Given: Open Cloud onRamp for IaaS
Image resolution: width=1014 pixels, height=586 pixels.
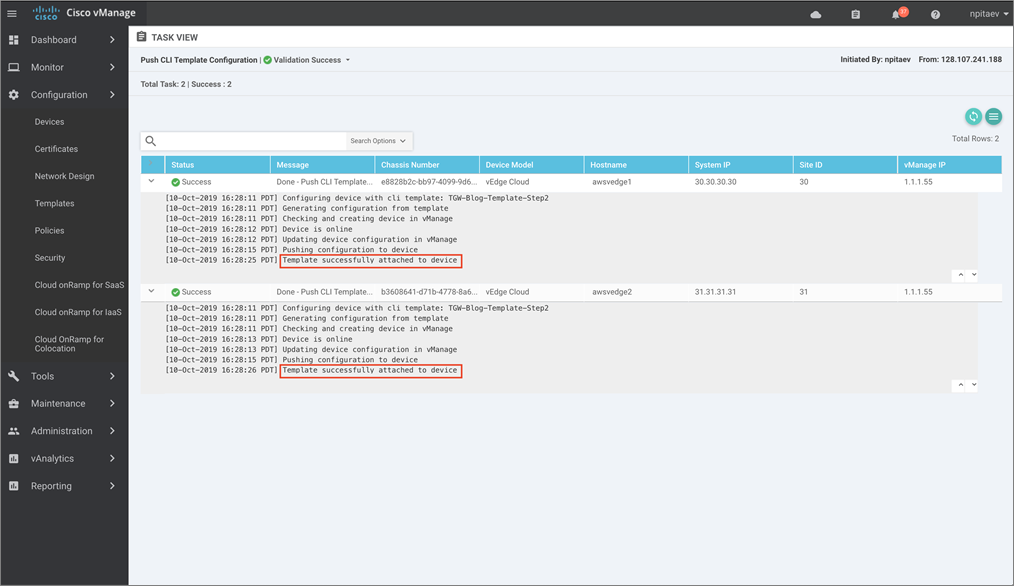Looking at the screenshot, I should coord(78,312).
